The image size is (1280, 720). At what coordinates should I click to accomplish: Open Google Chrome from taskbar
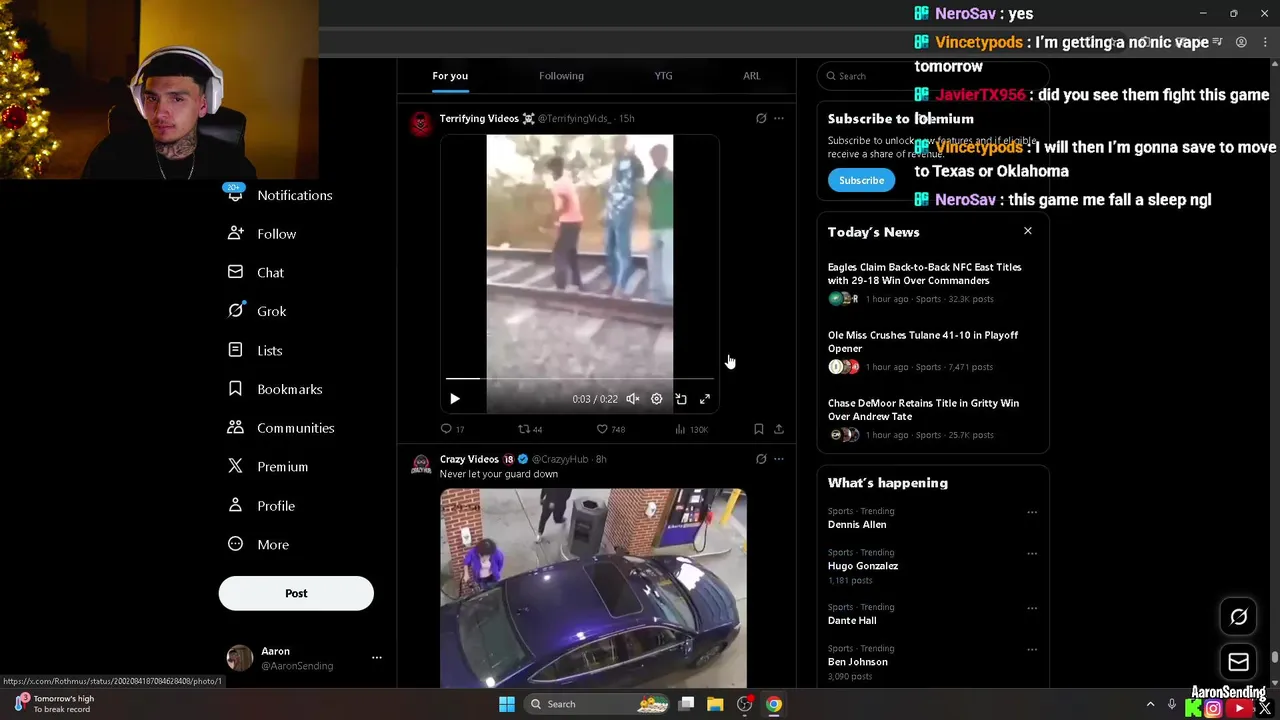(774, 704)
